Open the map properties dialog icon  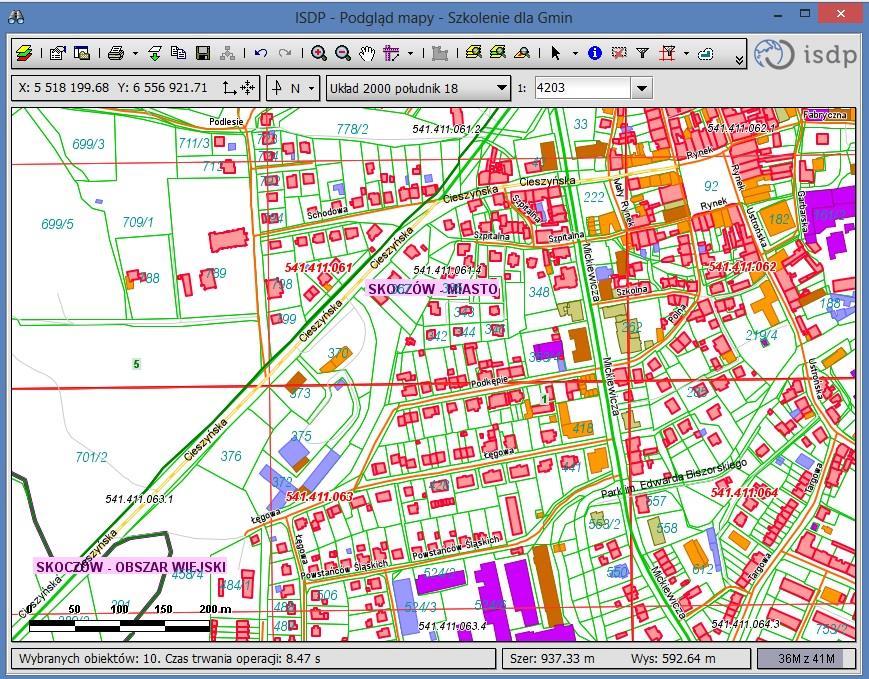[58, 53]
